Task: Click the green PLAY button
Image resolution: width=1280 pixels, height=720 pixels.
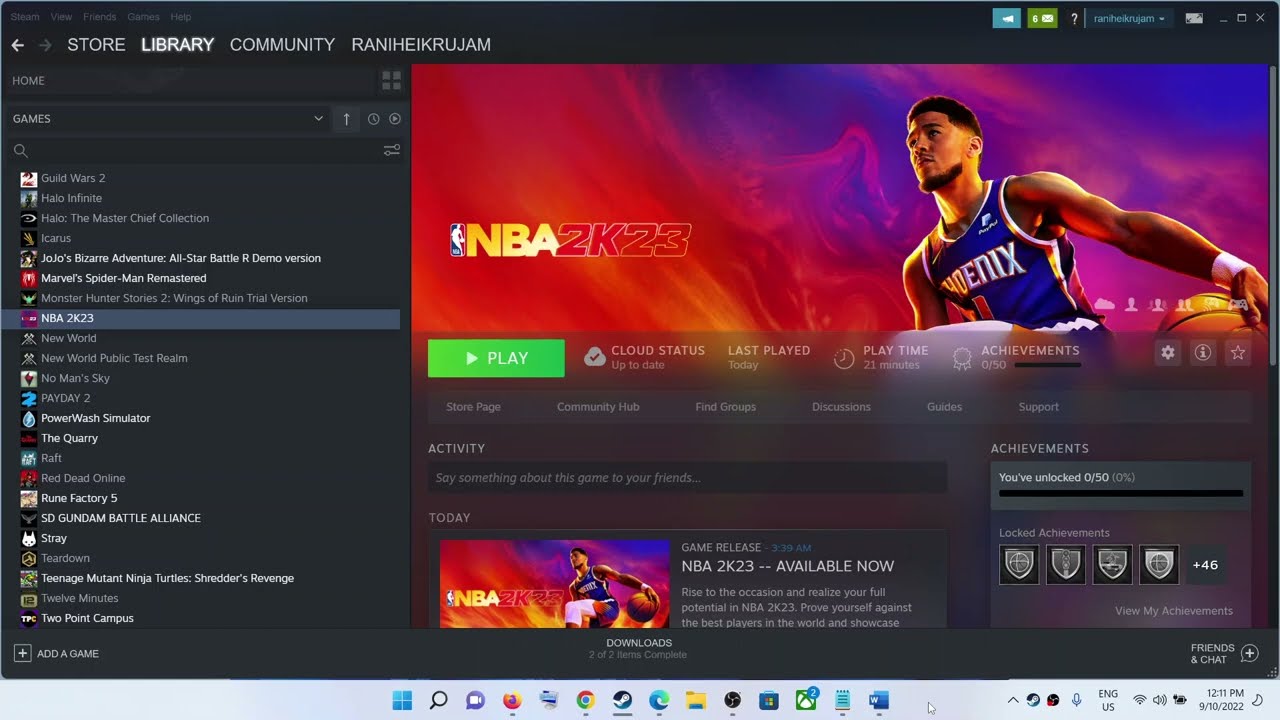Action: click(x=496, y=358)
